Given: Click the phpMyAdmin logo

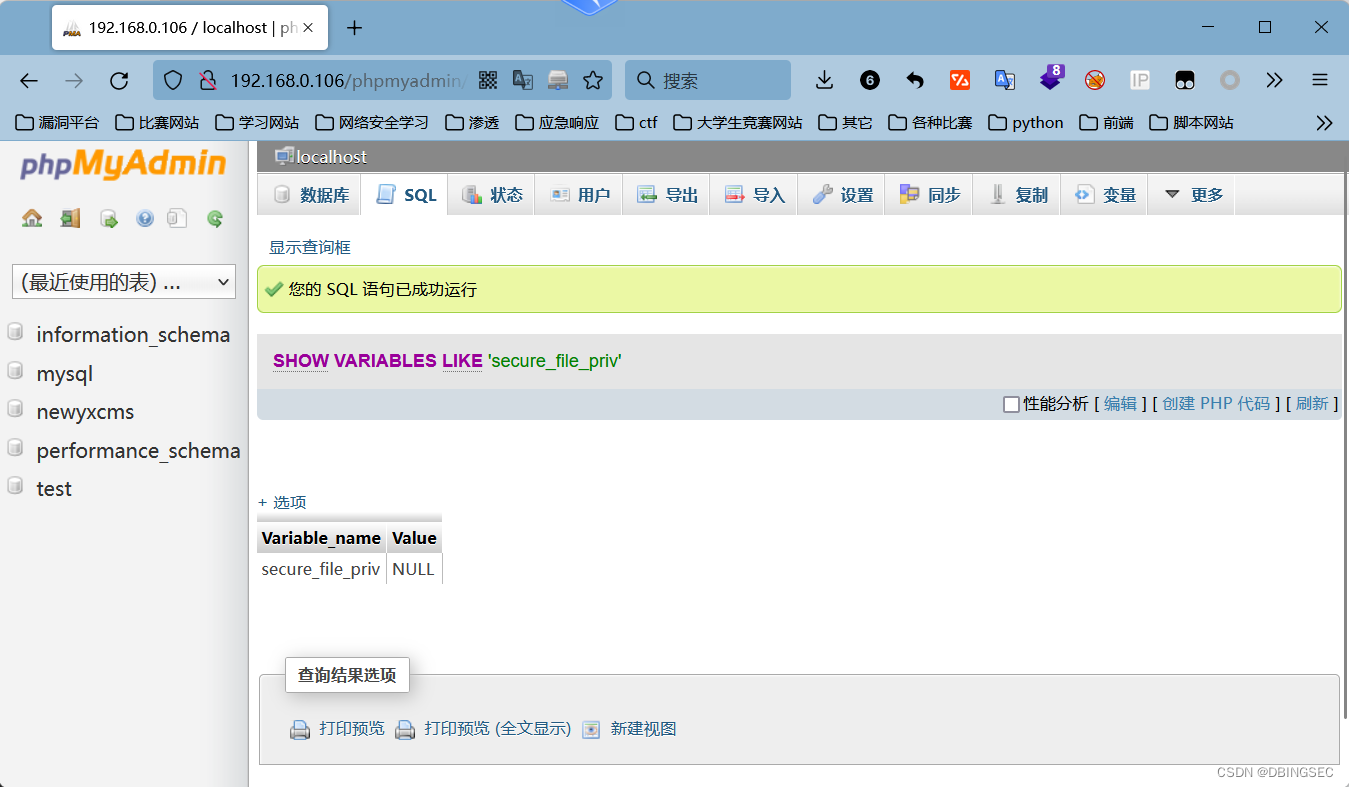Looking at the screenshot, I should tap(122, 164).
